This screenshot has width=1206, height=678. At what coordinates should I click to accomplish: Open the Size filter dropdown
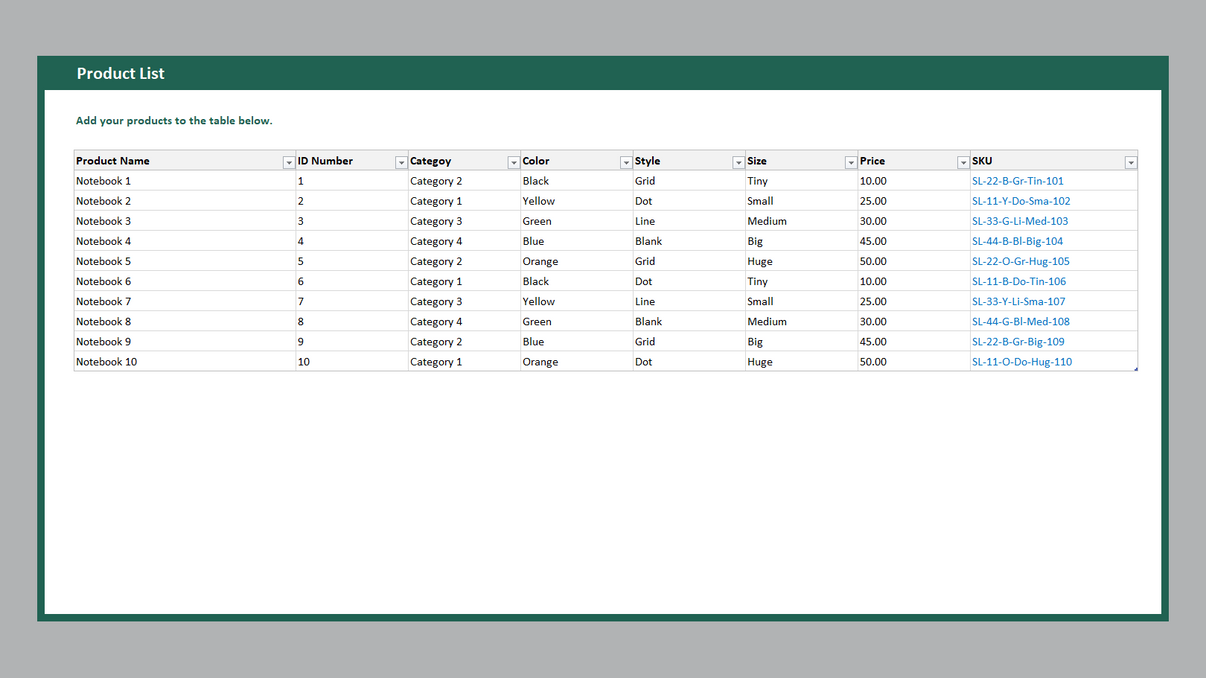click(851, 161)
